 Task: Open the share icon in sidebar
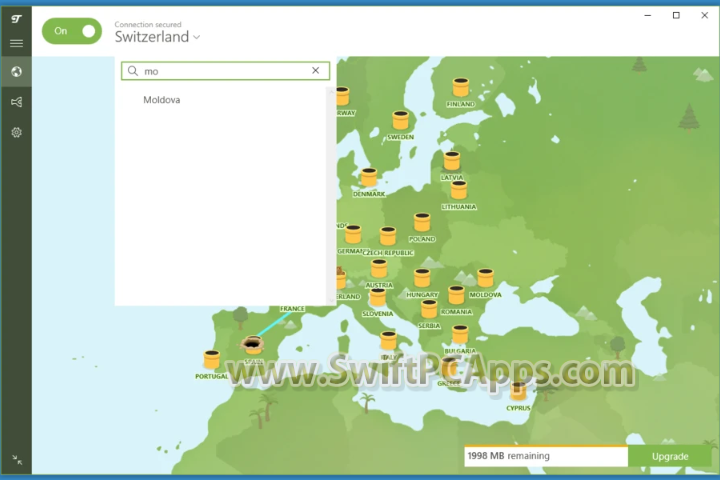click(17, 102)
